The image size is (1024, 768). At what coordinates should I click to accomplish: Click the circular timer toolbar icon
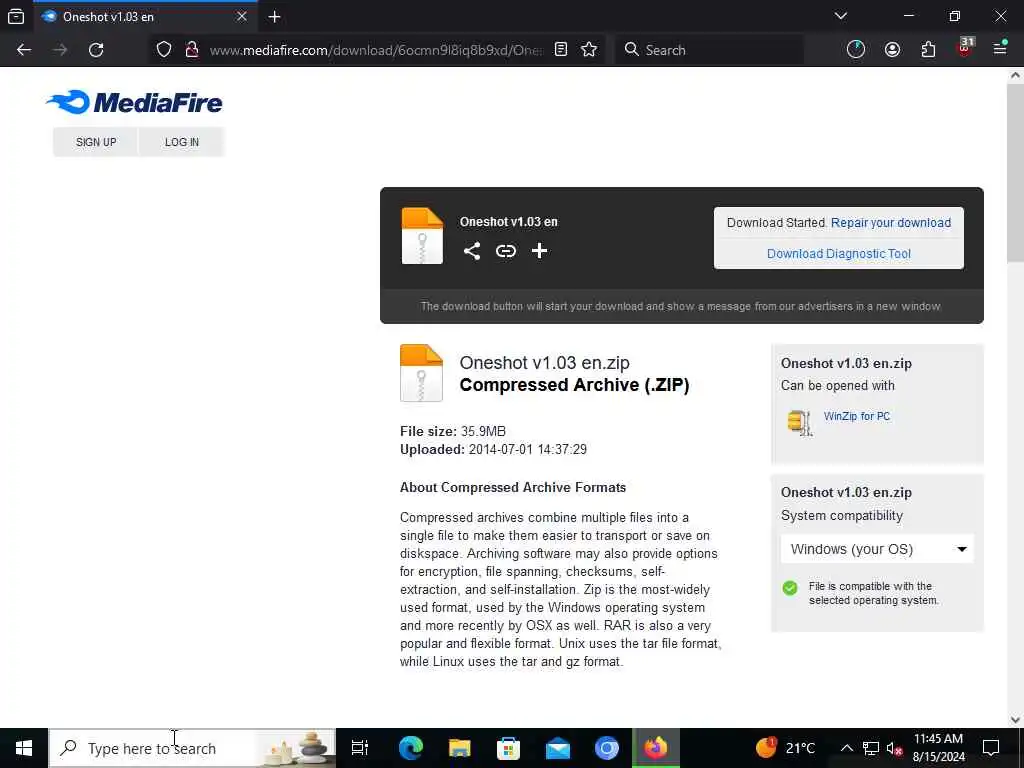856,50
